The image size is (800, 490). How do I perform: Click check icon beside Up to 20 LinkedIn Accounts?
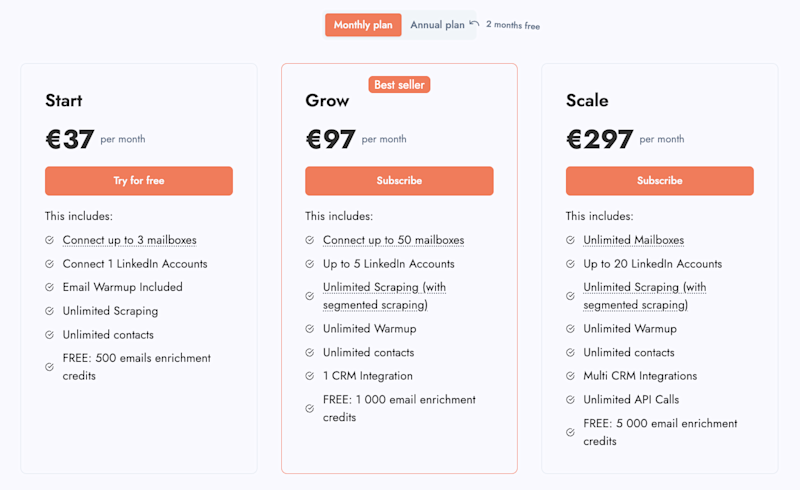point(570,264)
